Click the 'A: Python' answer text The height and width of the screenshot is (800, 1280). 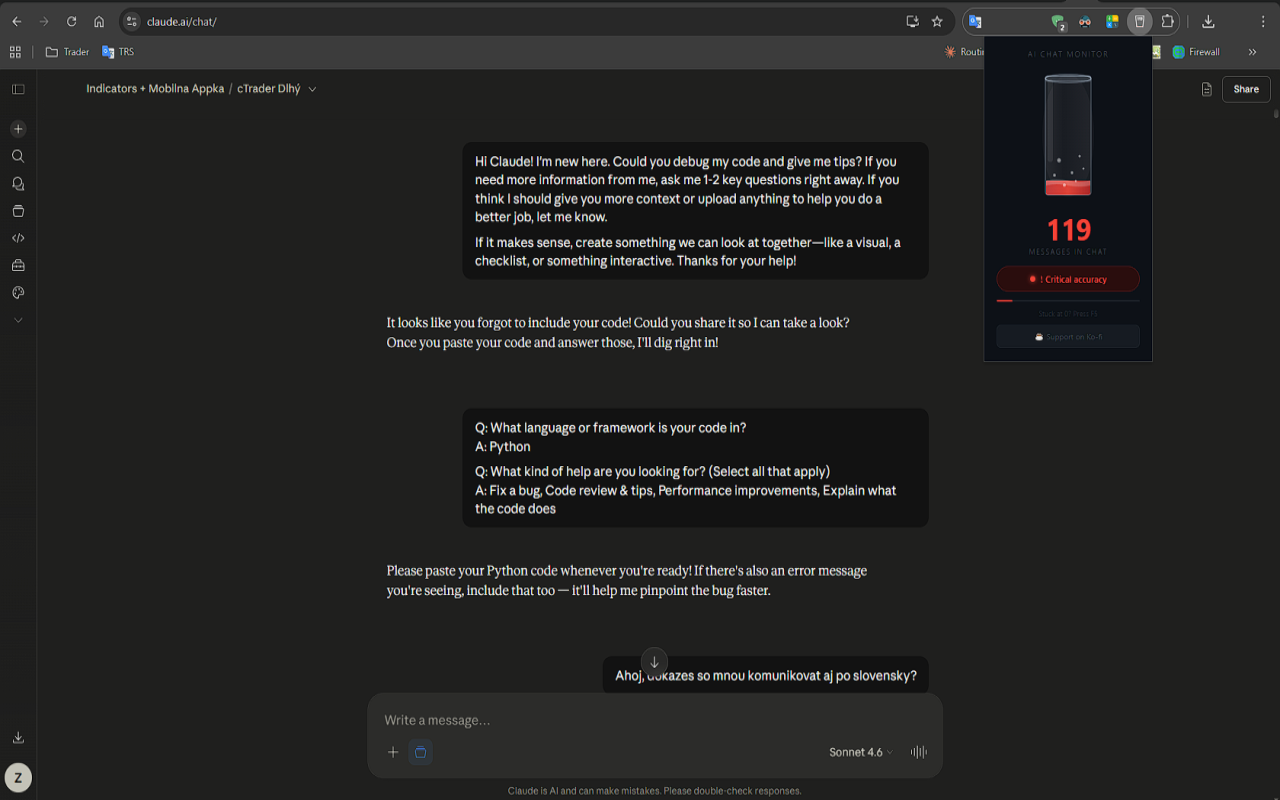503,447
